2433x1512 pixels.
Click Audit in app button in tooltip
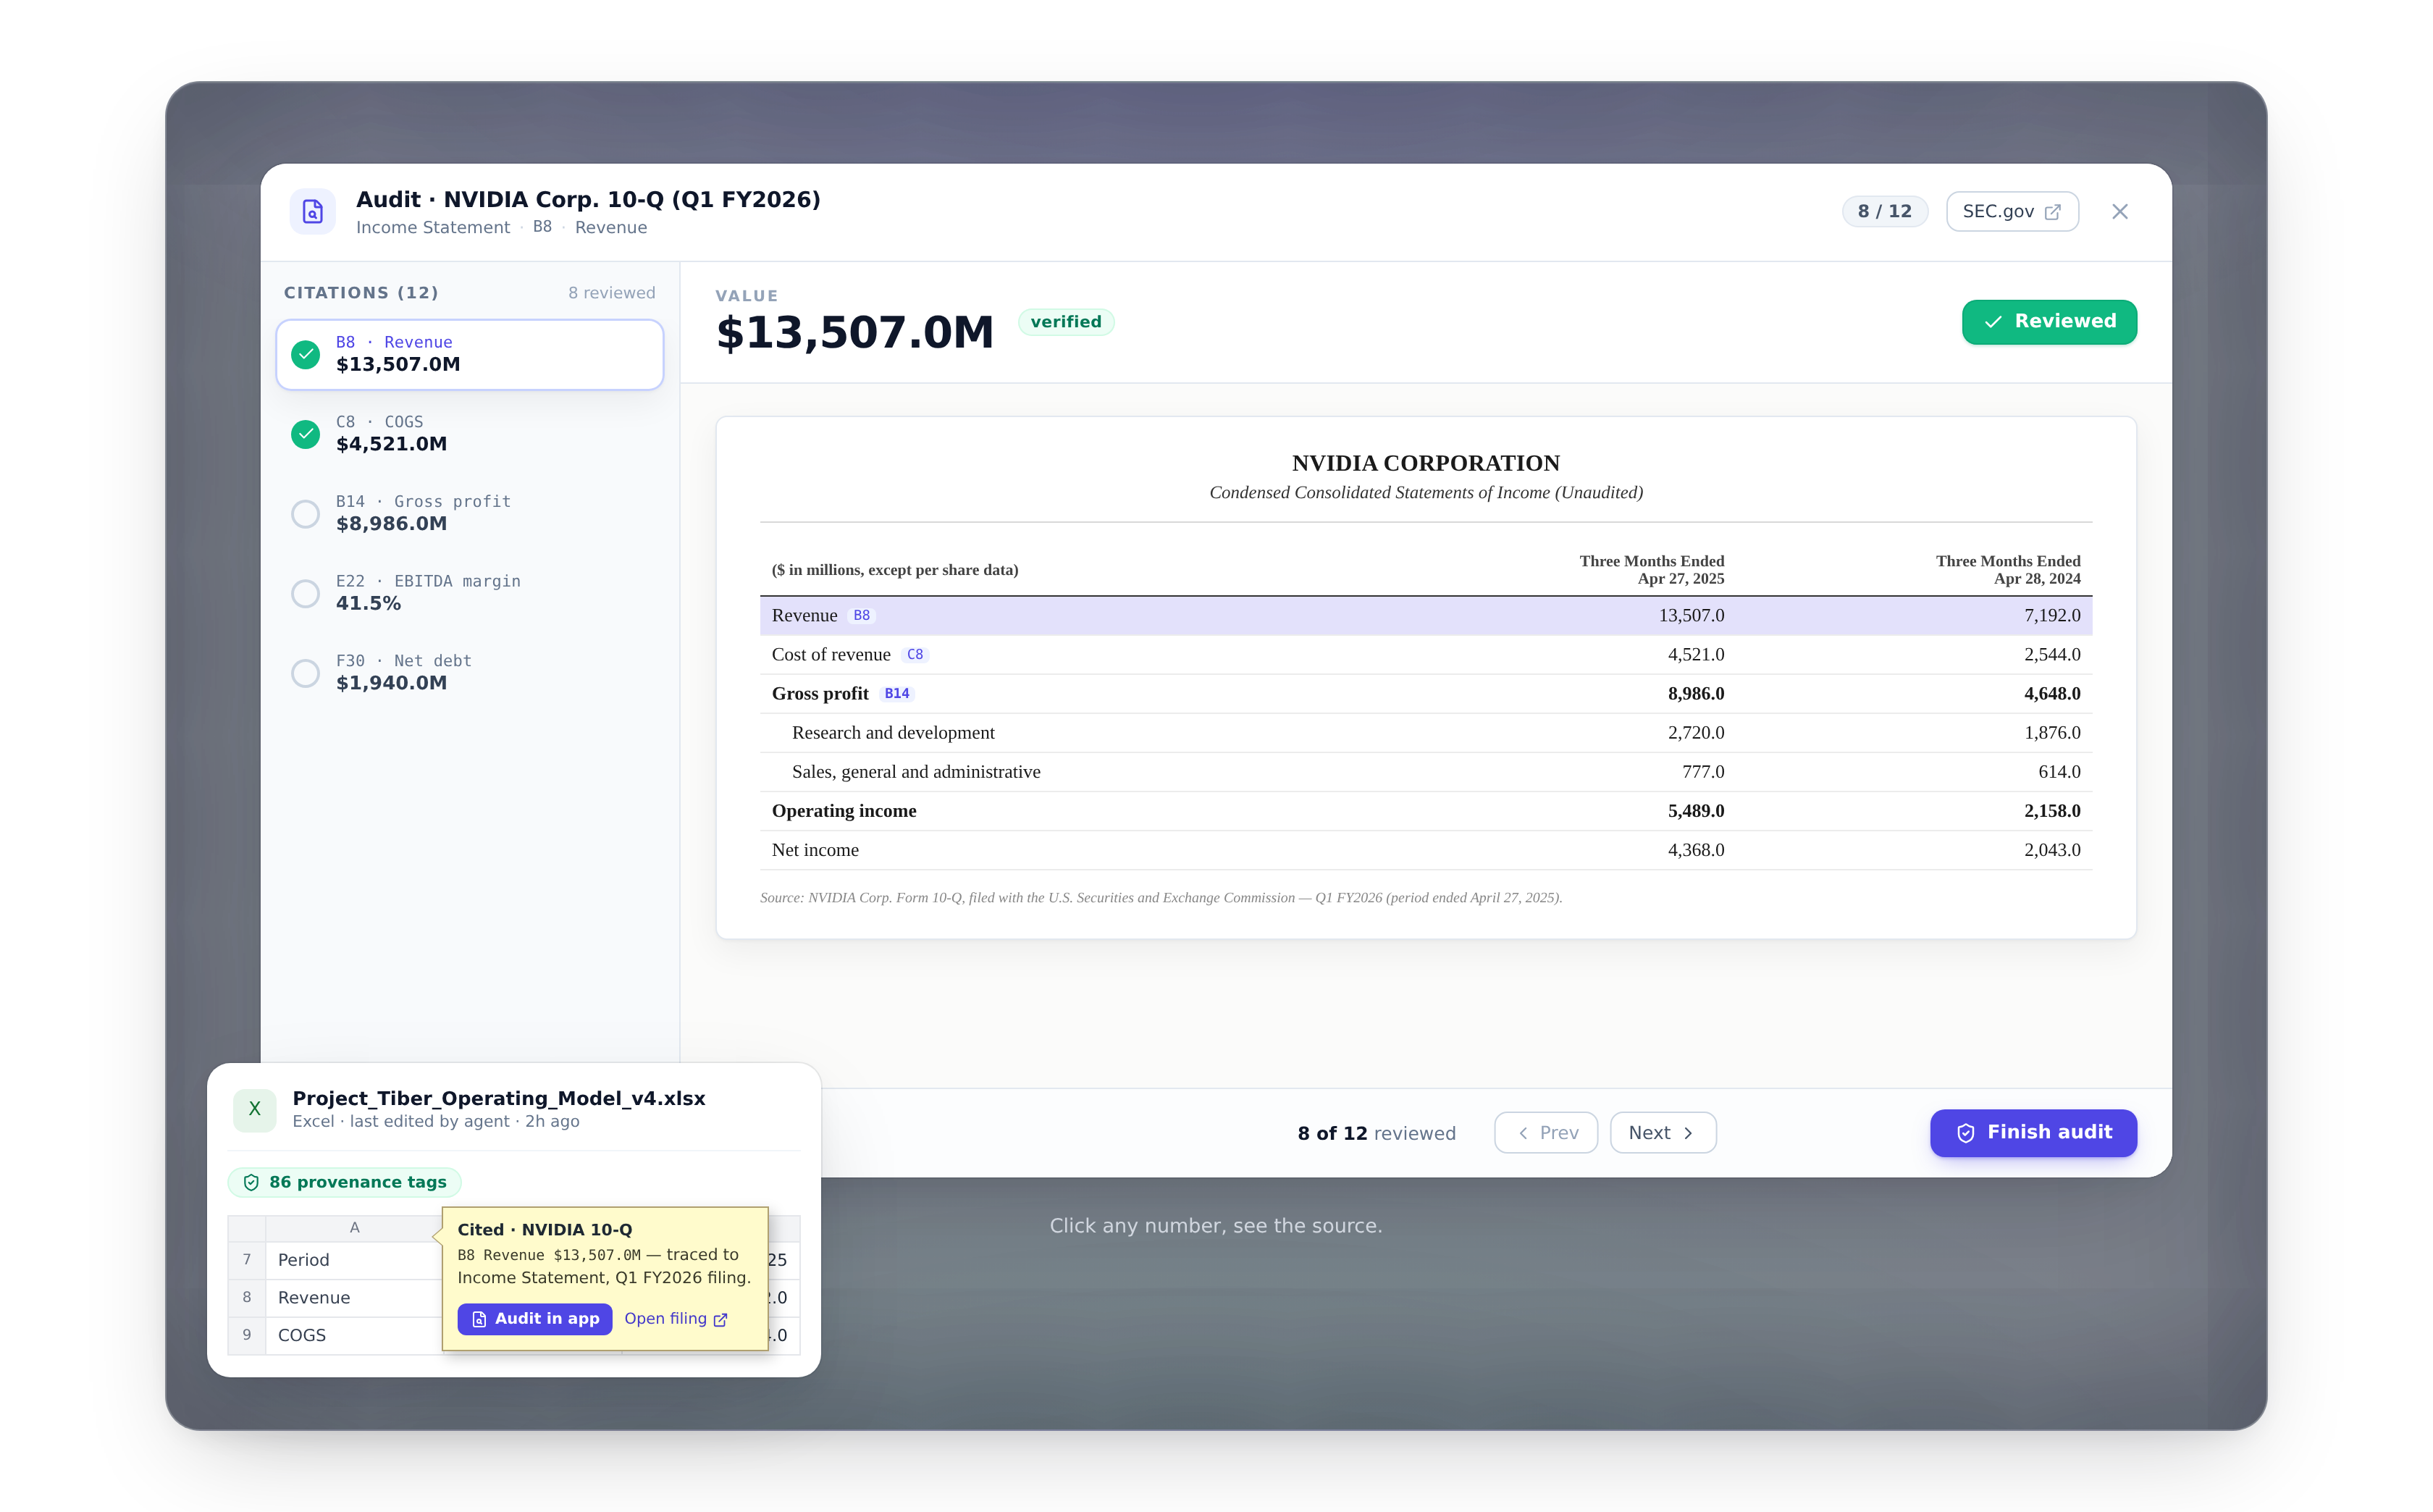[535, 1318]
